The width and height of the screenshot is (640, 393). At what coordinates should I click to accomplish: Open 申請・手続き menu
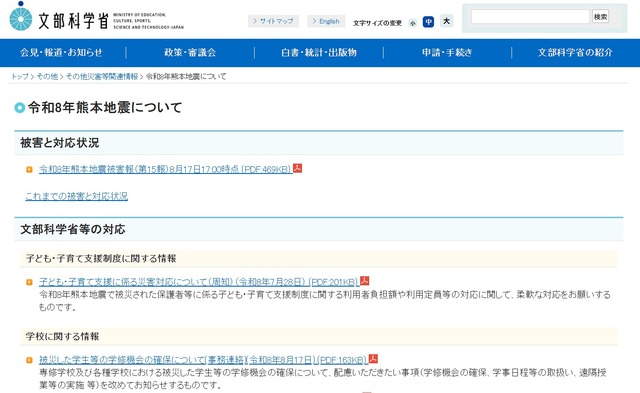coord(447,53)
